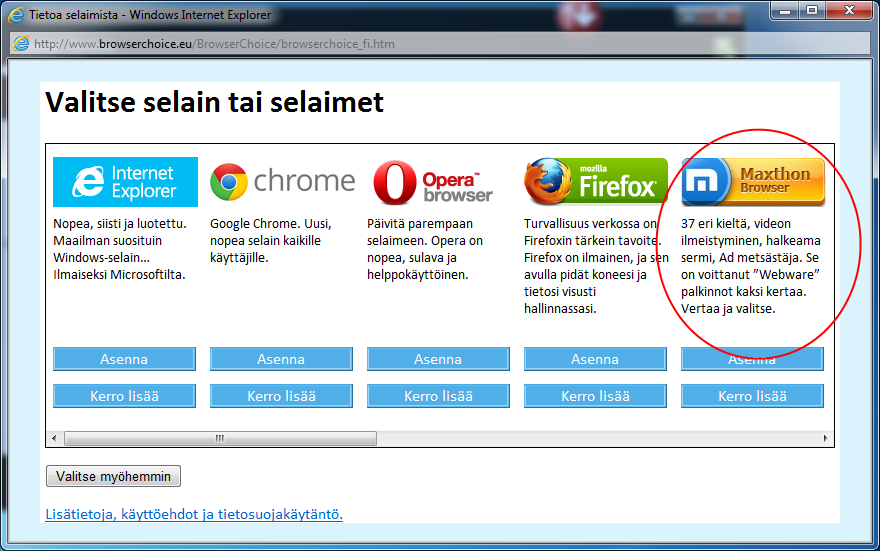The image size is (880, 551).
Task: Click Kerro lisää for Opera browser
Action: pos(438,396)
